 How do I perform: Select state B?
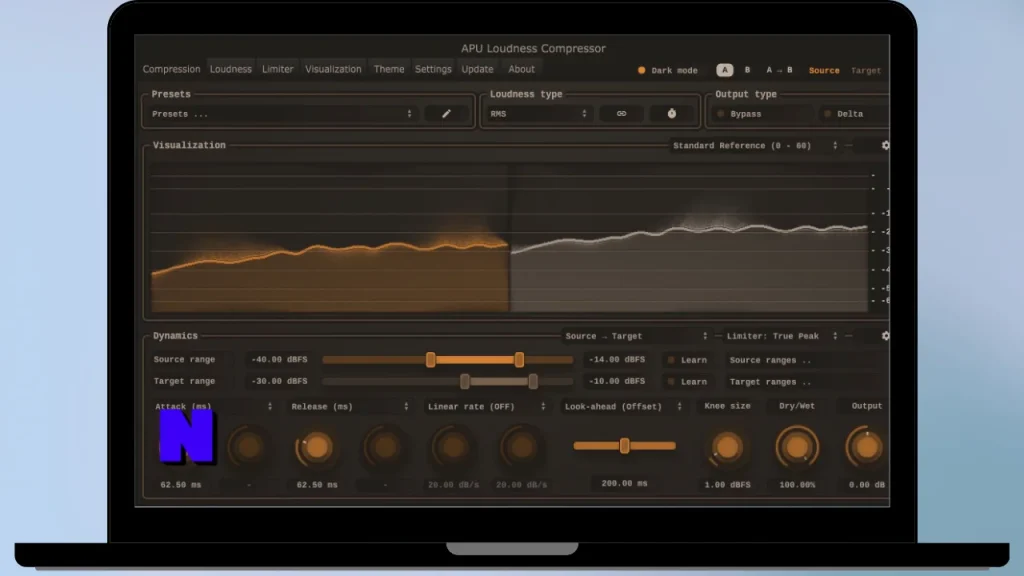tap(747, 70)
